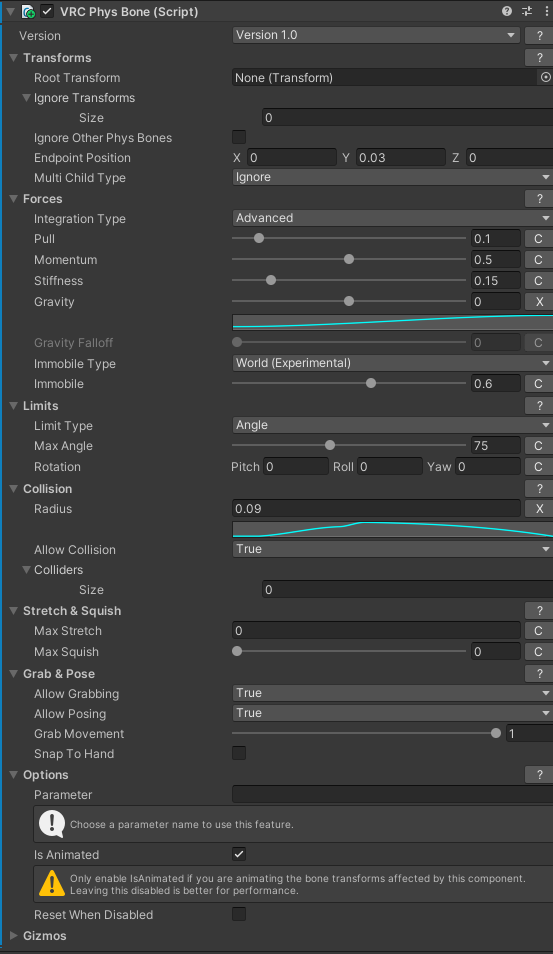Click the Transforms section help button
The image size is (553, 954).
point(539,57)
